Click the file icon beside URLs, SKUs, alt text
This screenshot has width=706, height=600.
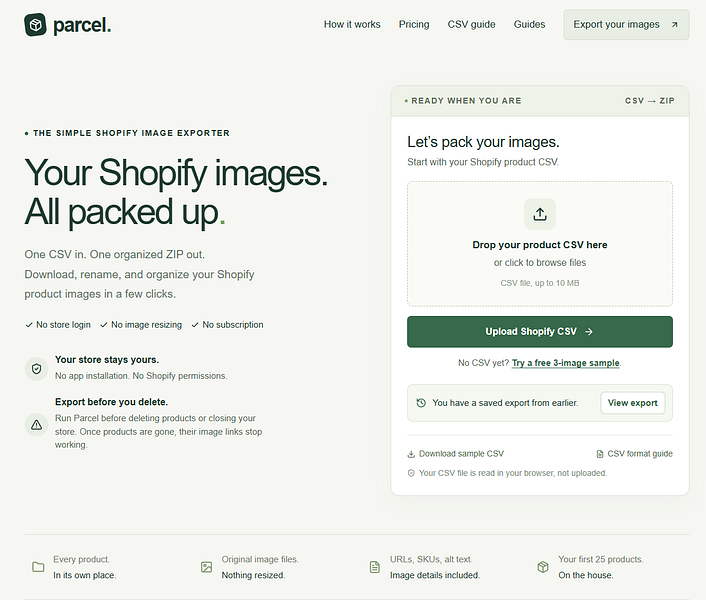tap(375, 567)
